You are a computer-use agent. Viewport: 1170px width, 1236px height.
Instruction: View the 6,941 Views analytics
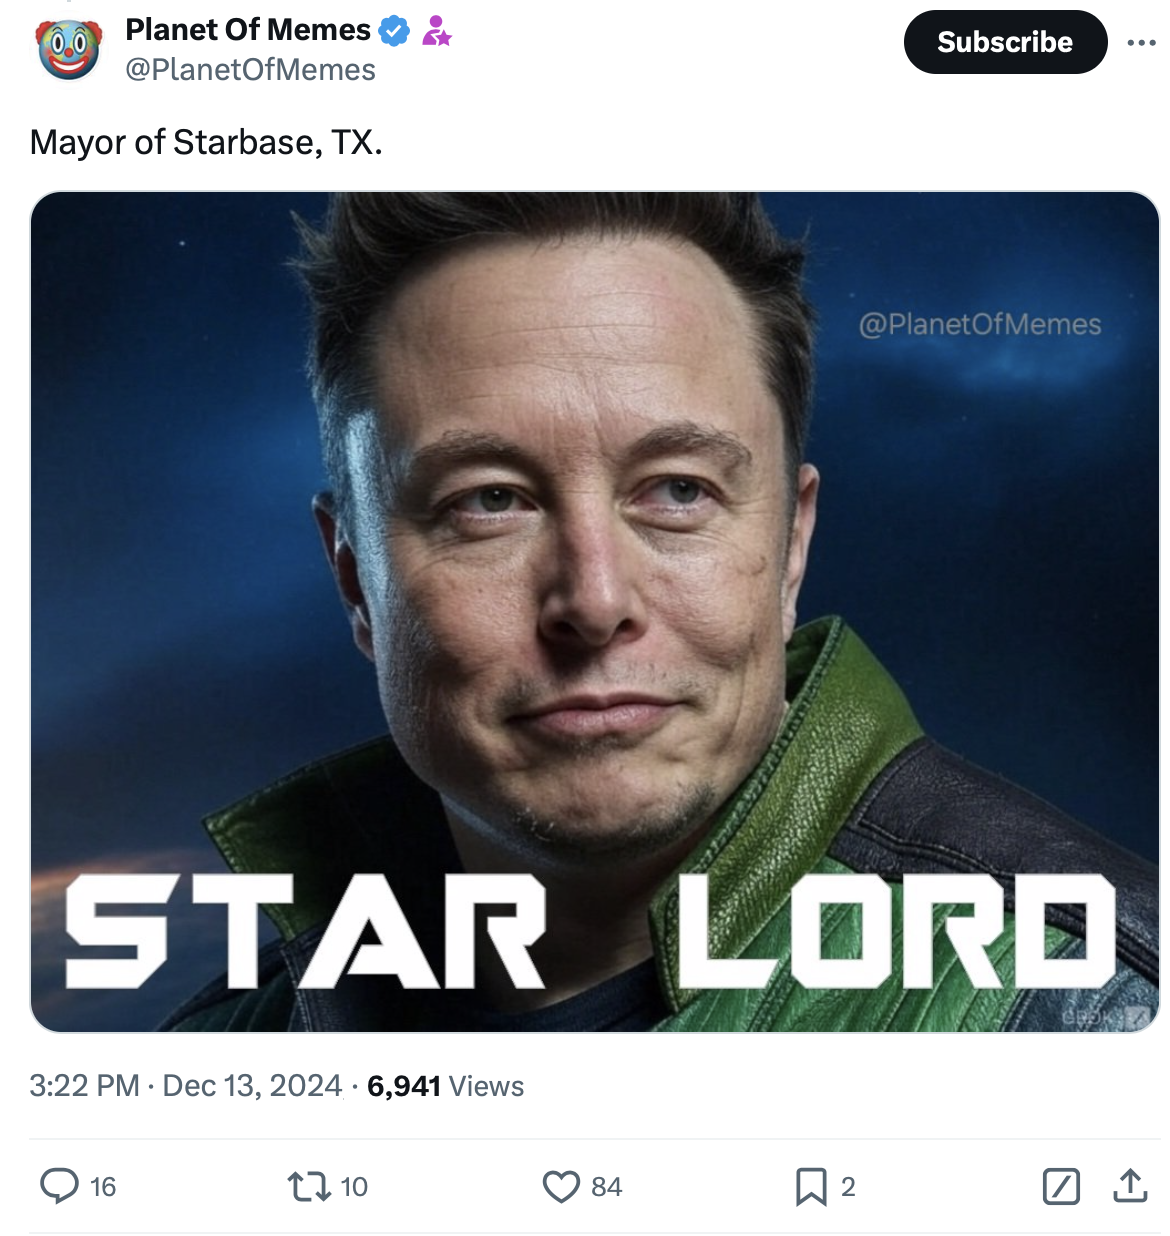tap(445, 1086)
